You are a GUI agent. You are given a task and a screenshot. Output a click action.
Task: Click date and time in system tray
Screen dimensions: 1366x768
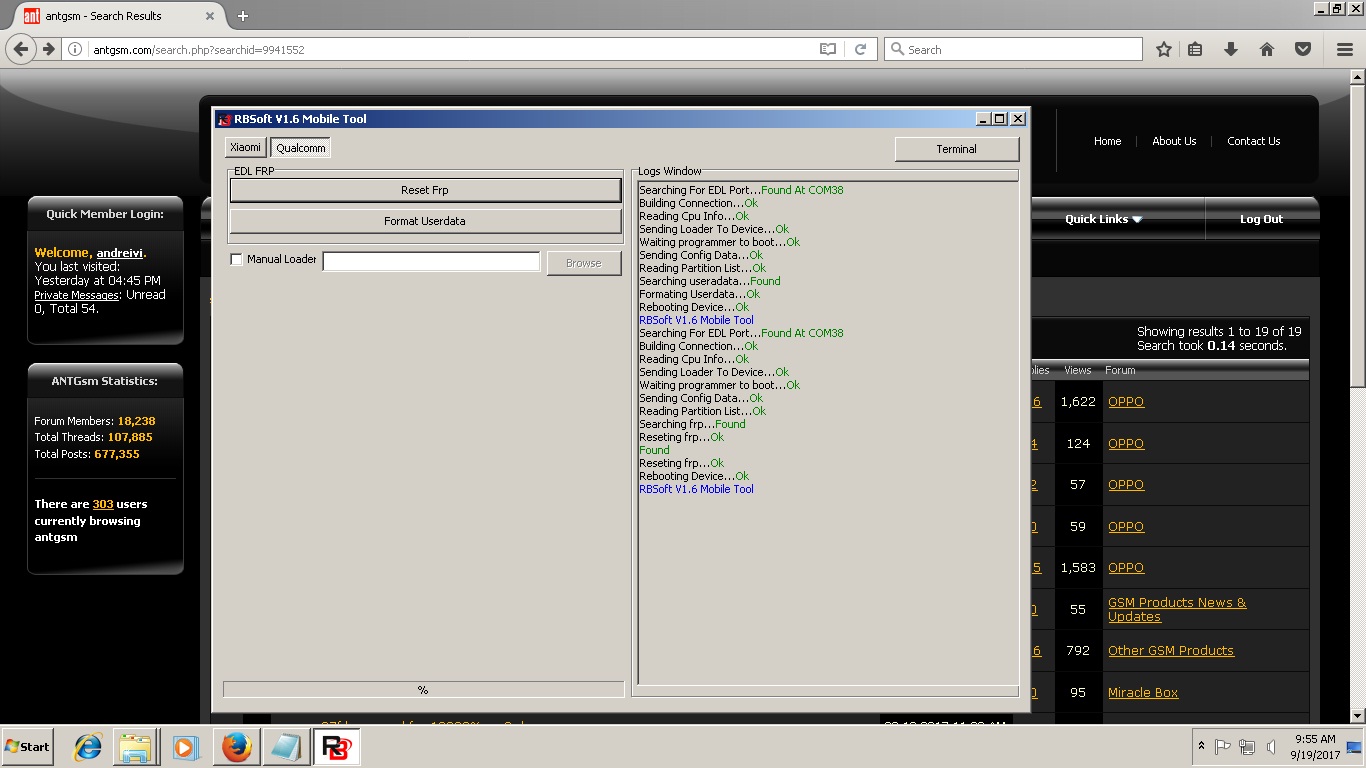coord(1315,747)
